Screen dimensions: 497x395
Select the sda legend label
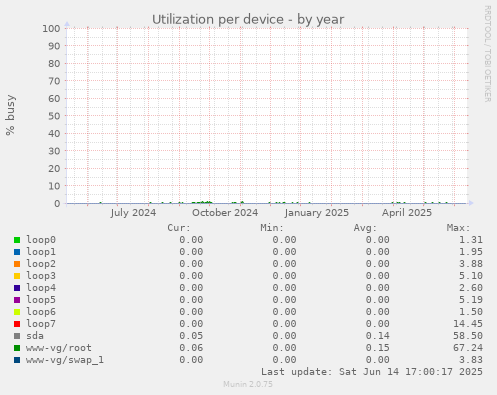[35, 336]
